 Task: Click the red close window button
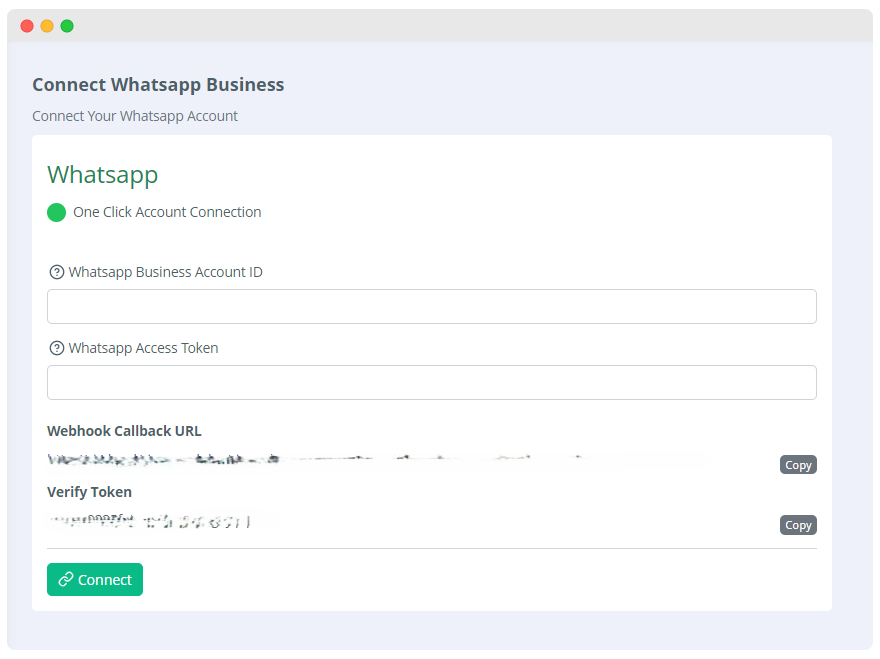(x=27, y=26)
